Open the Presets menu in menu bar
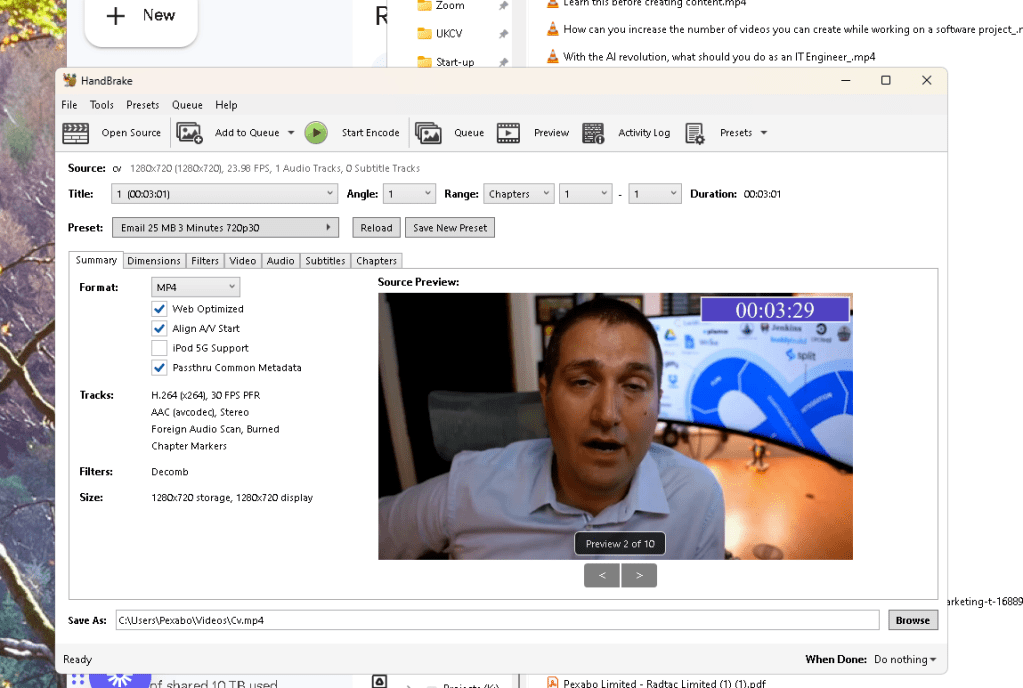1023x688 pixels. 143,105
